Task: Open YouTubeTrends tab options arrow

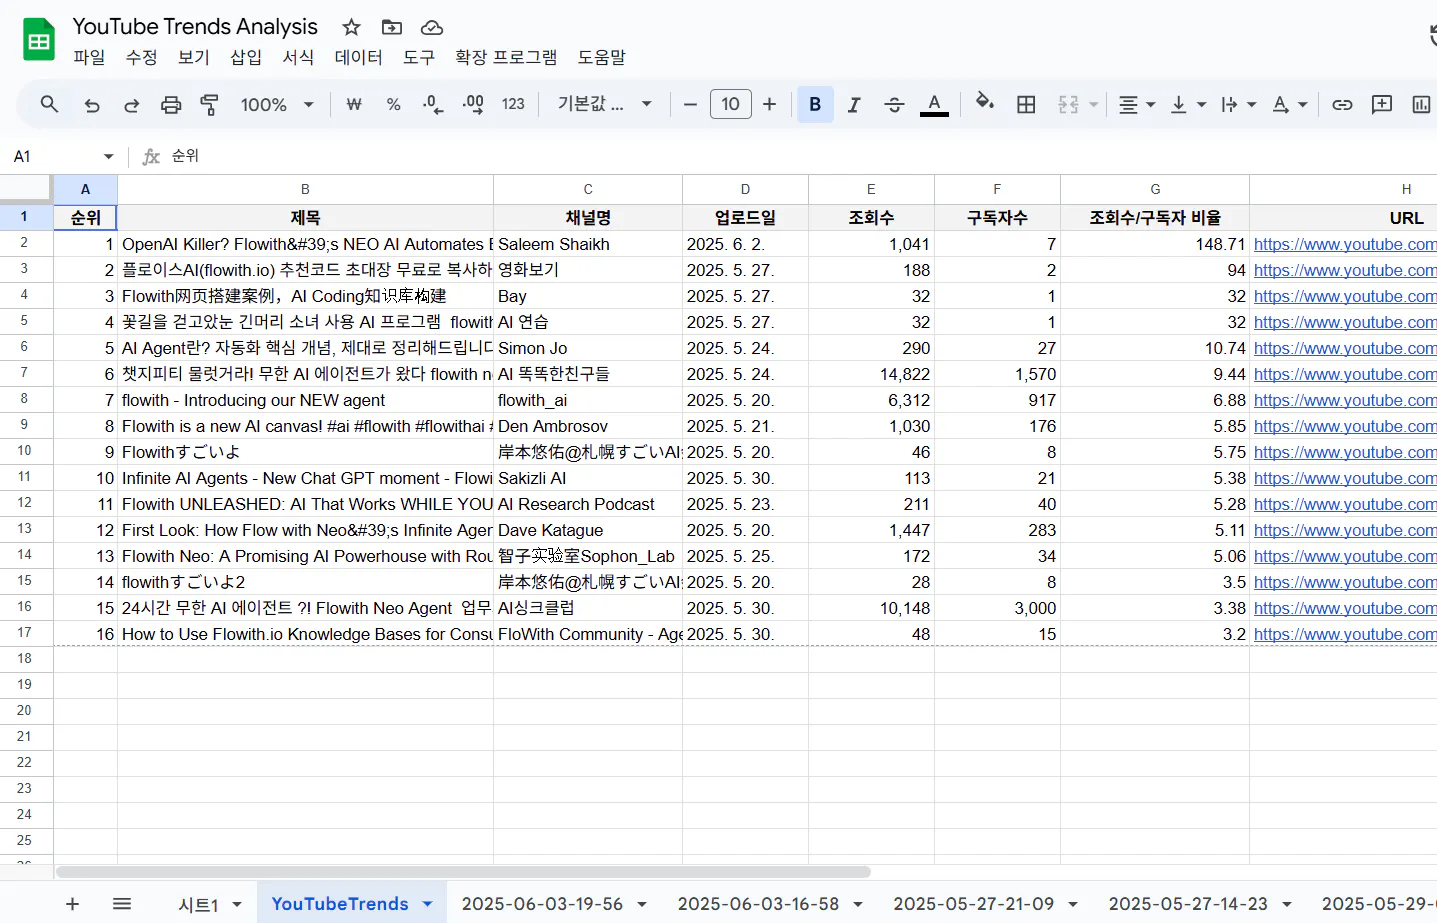Action: (x=427, y=904)
